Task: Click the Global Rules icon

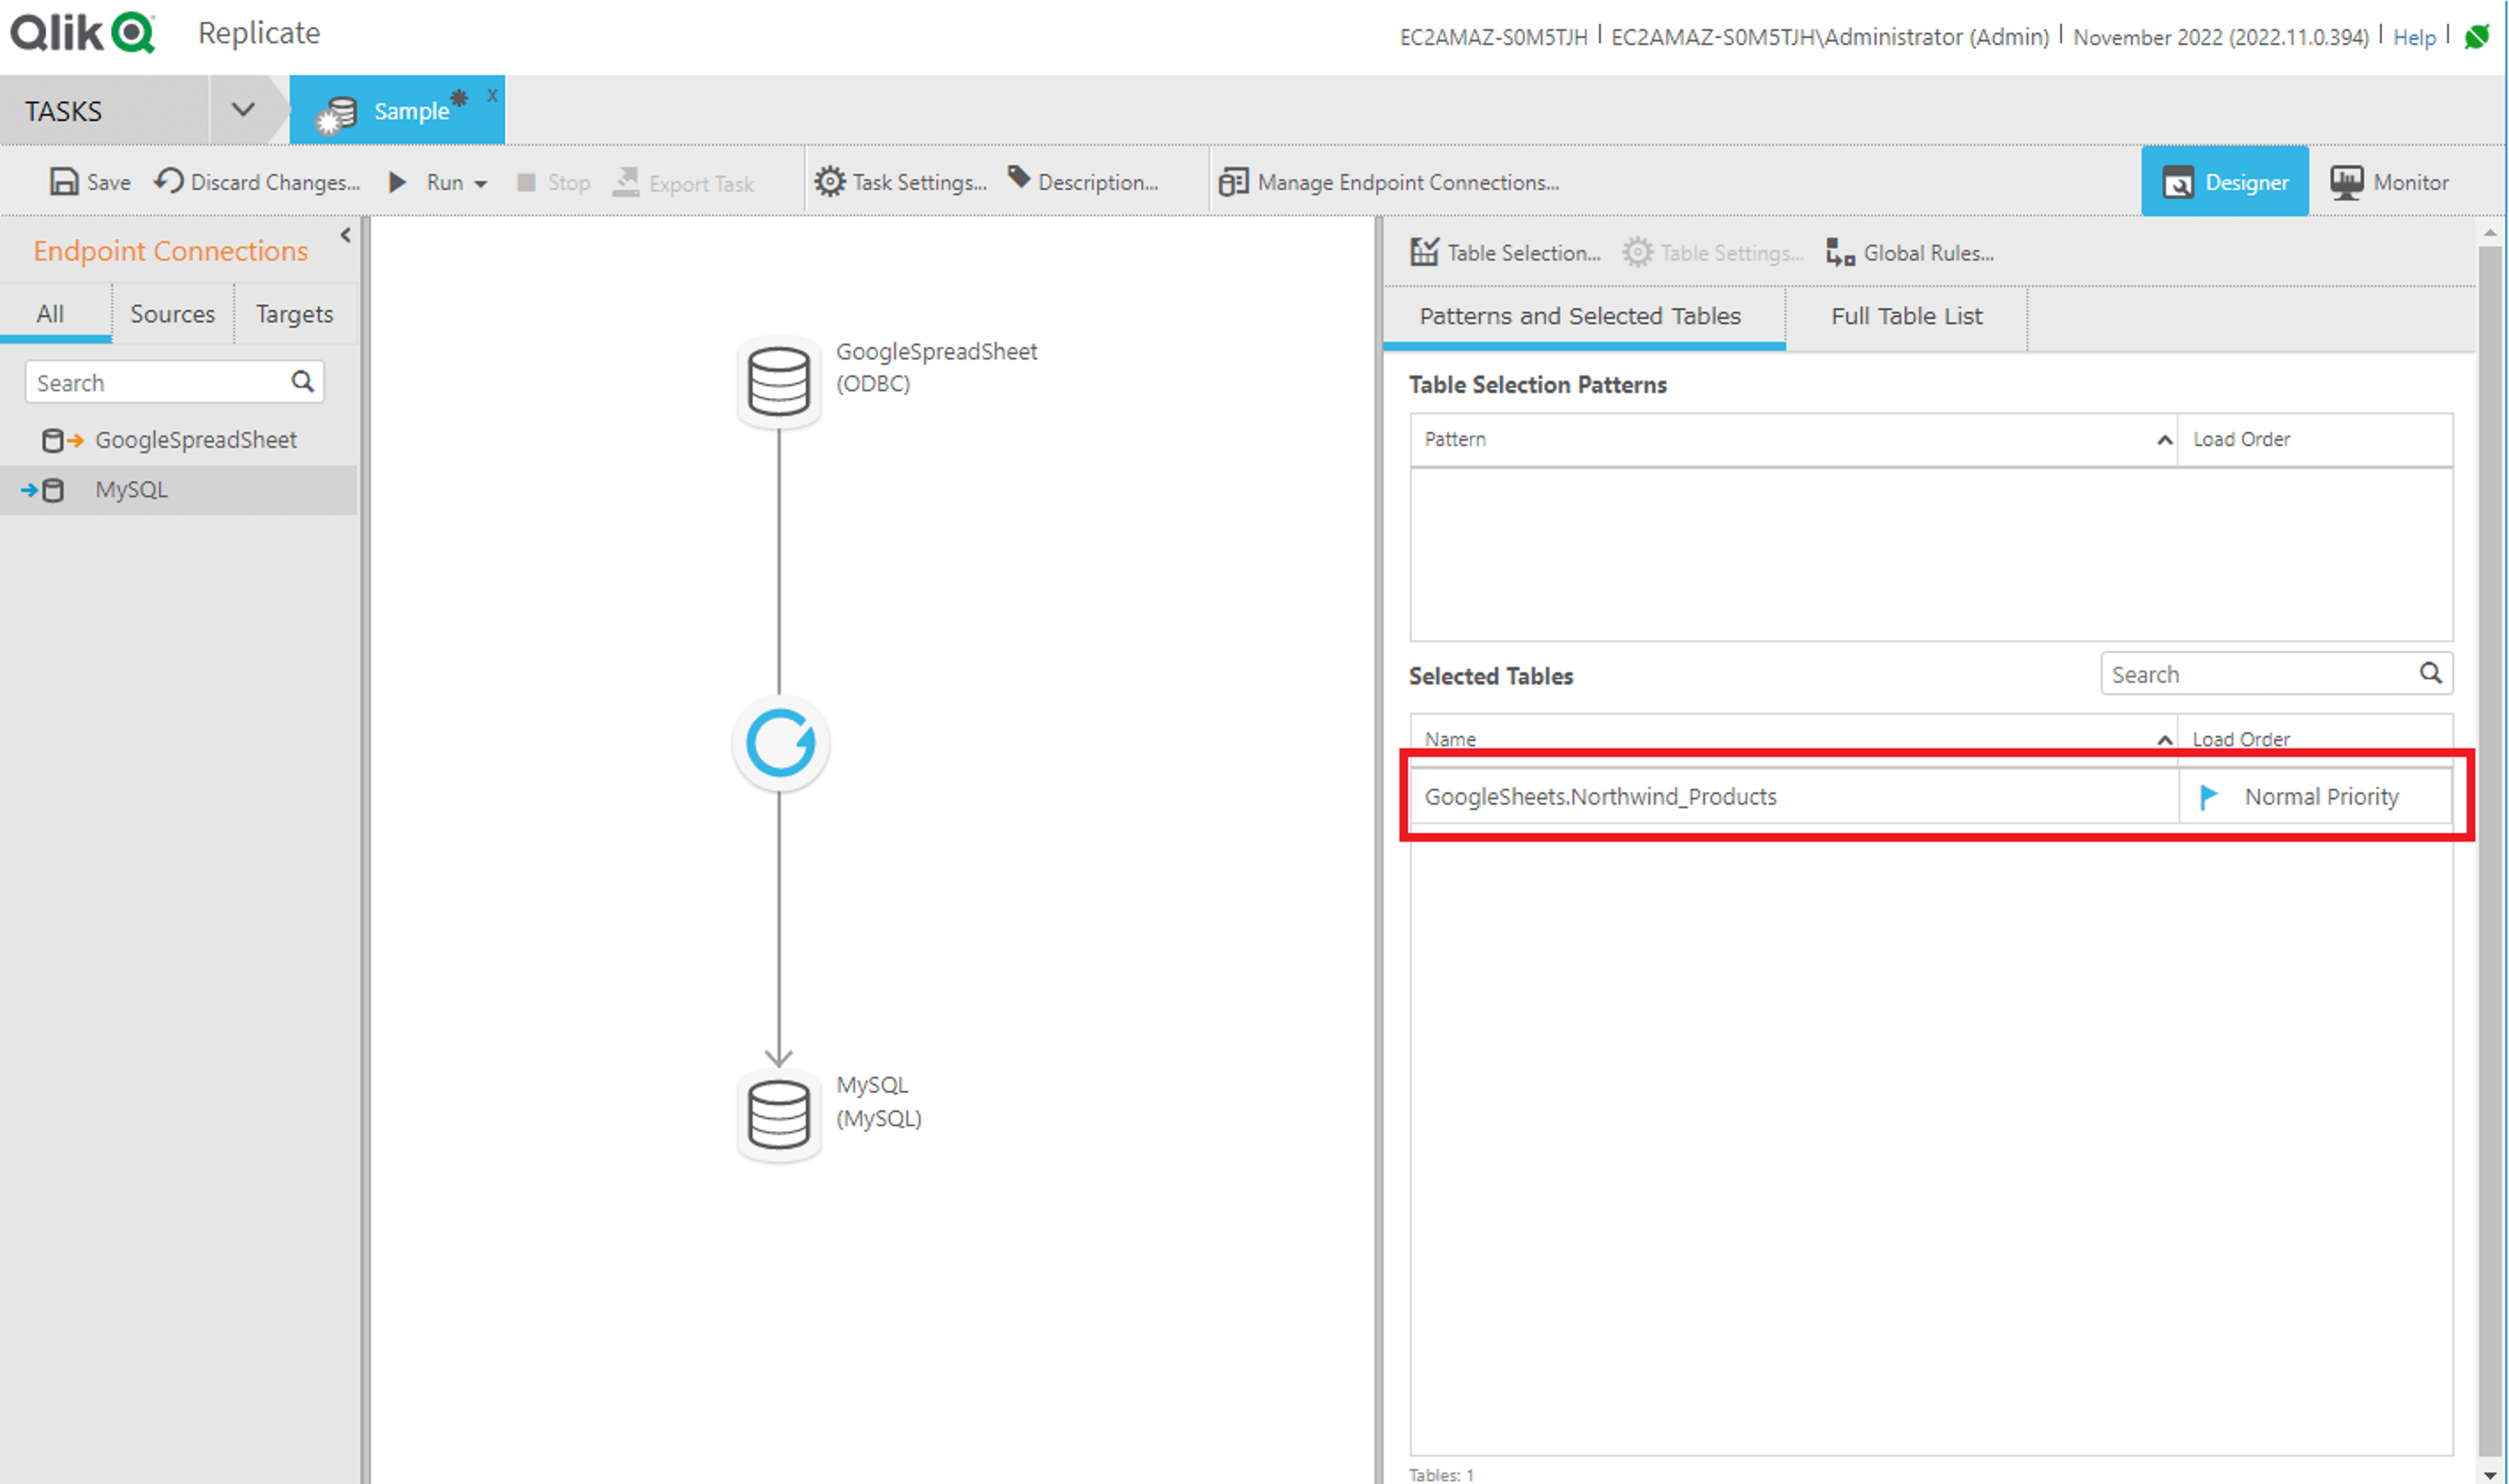Action: click(x=1839, y=253)
